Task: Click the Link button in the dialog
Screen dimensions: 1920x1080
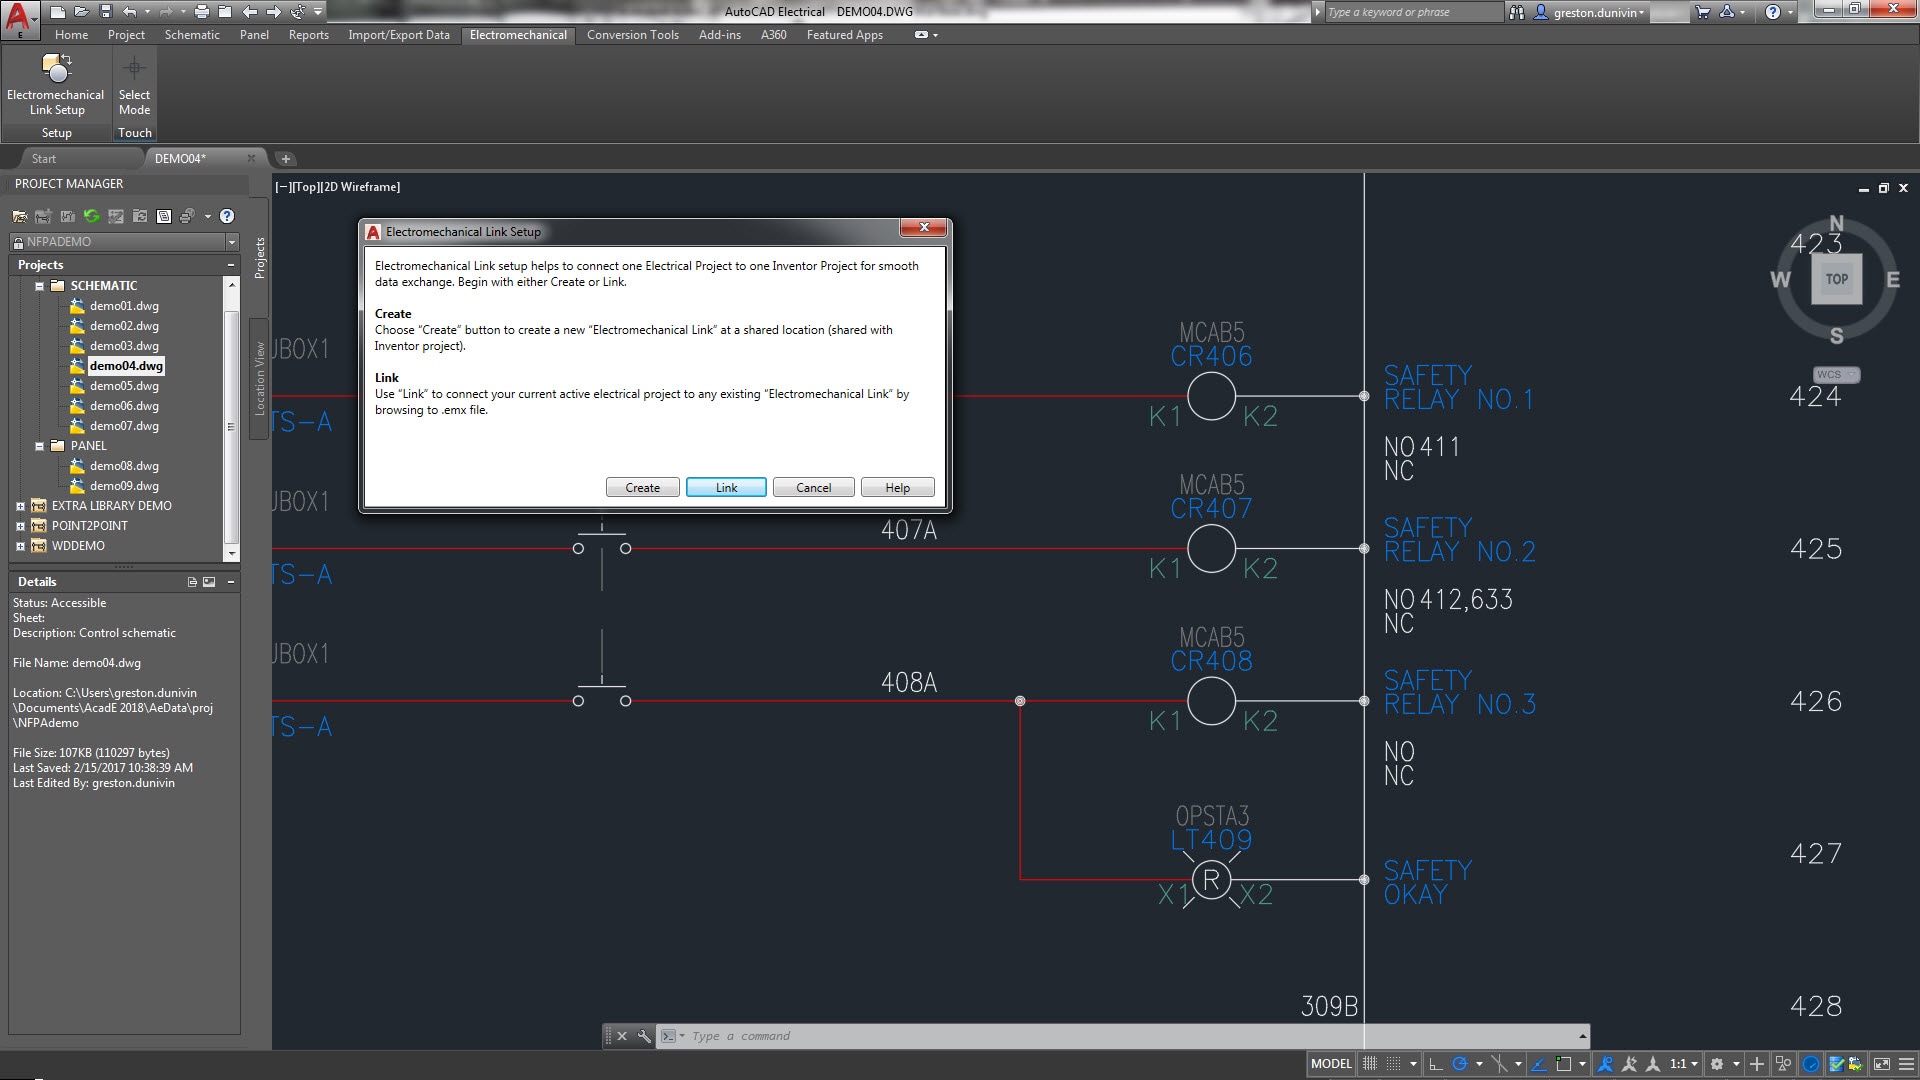Action: coord(726,487)
